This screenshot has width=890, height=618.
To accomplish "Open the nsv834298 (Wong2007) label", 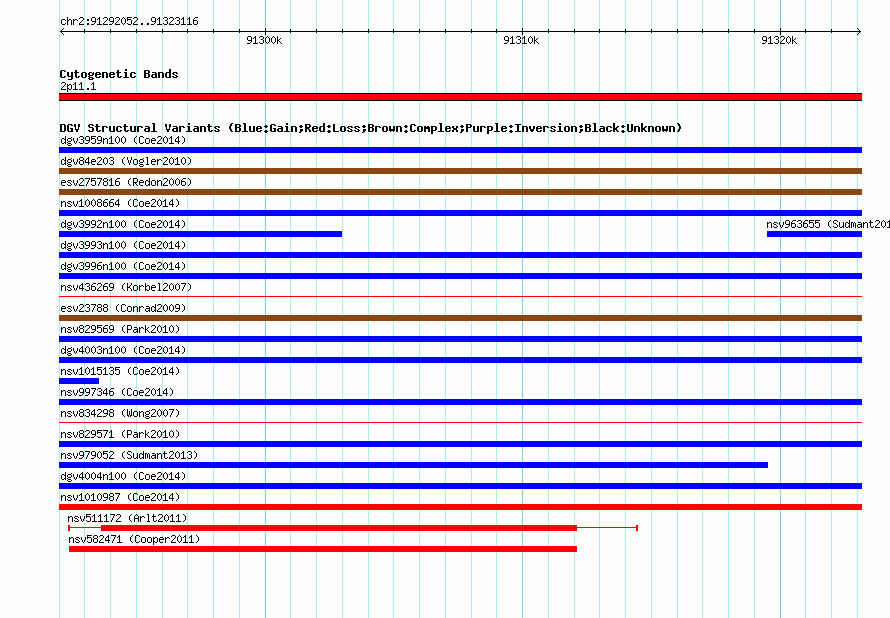I will (x=120, y=413).
